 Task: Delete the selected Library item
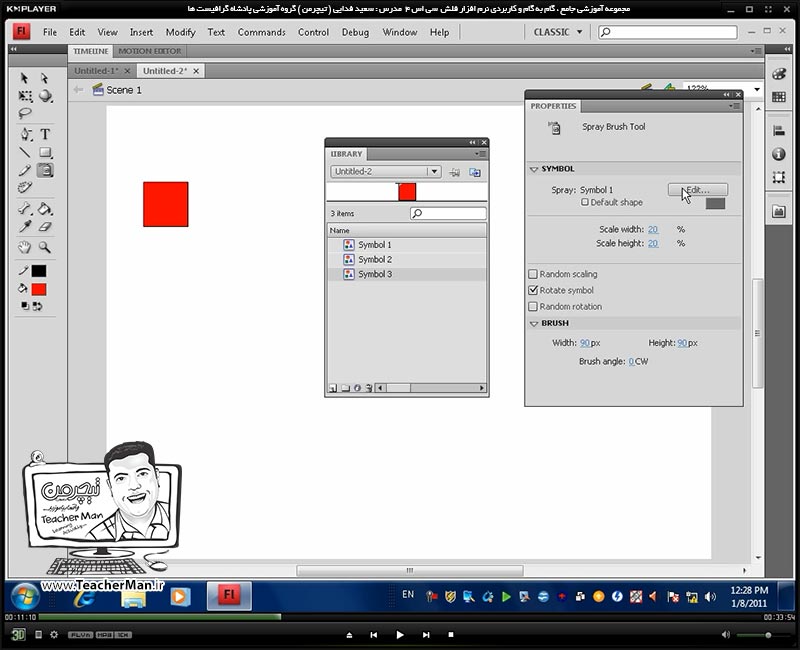pos(369,388)
